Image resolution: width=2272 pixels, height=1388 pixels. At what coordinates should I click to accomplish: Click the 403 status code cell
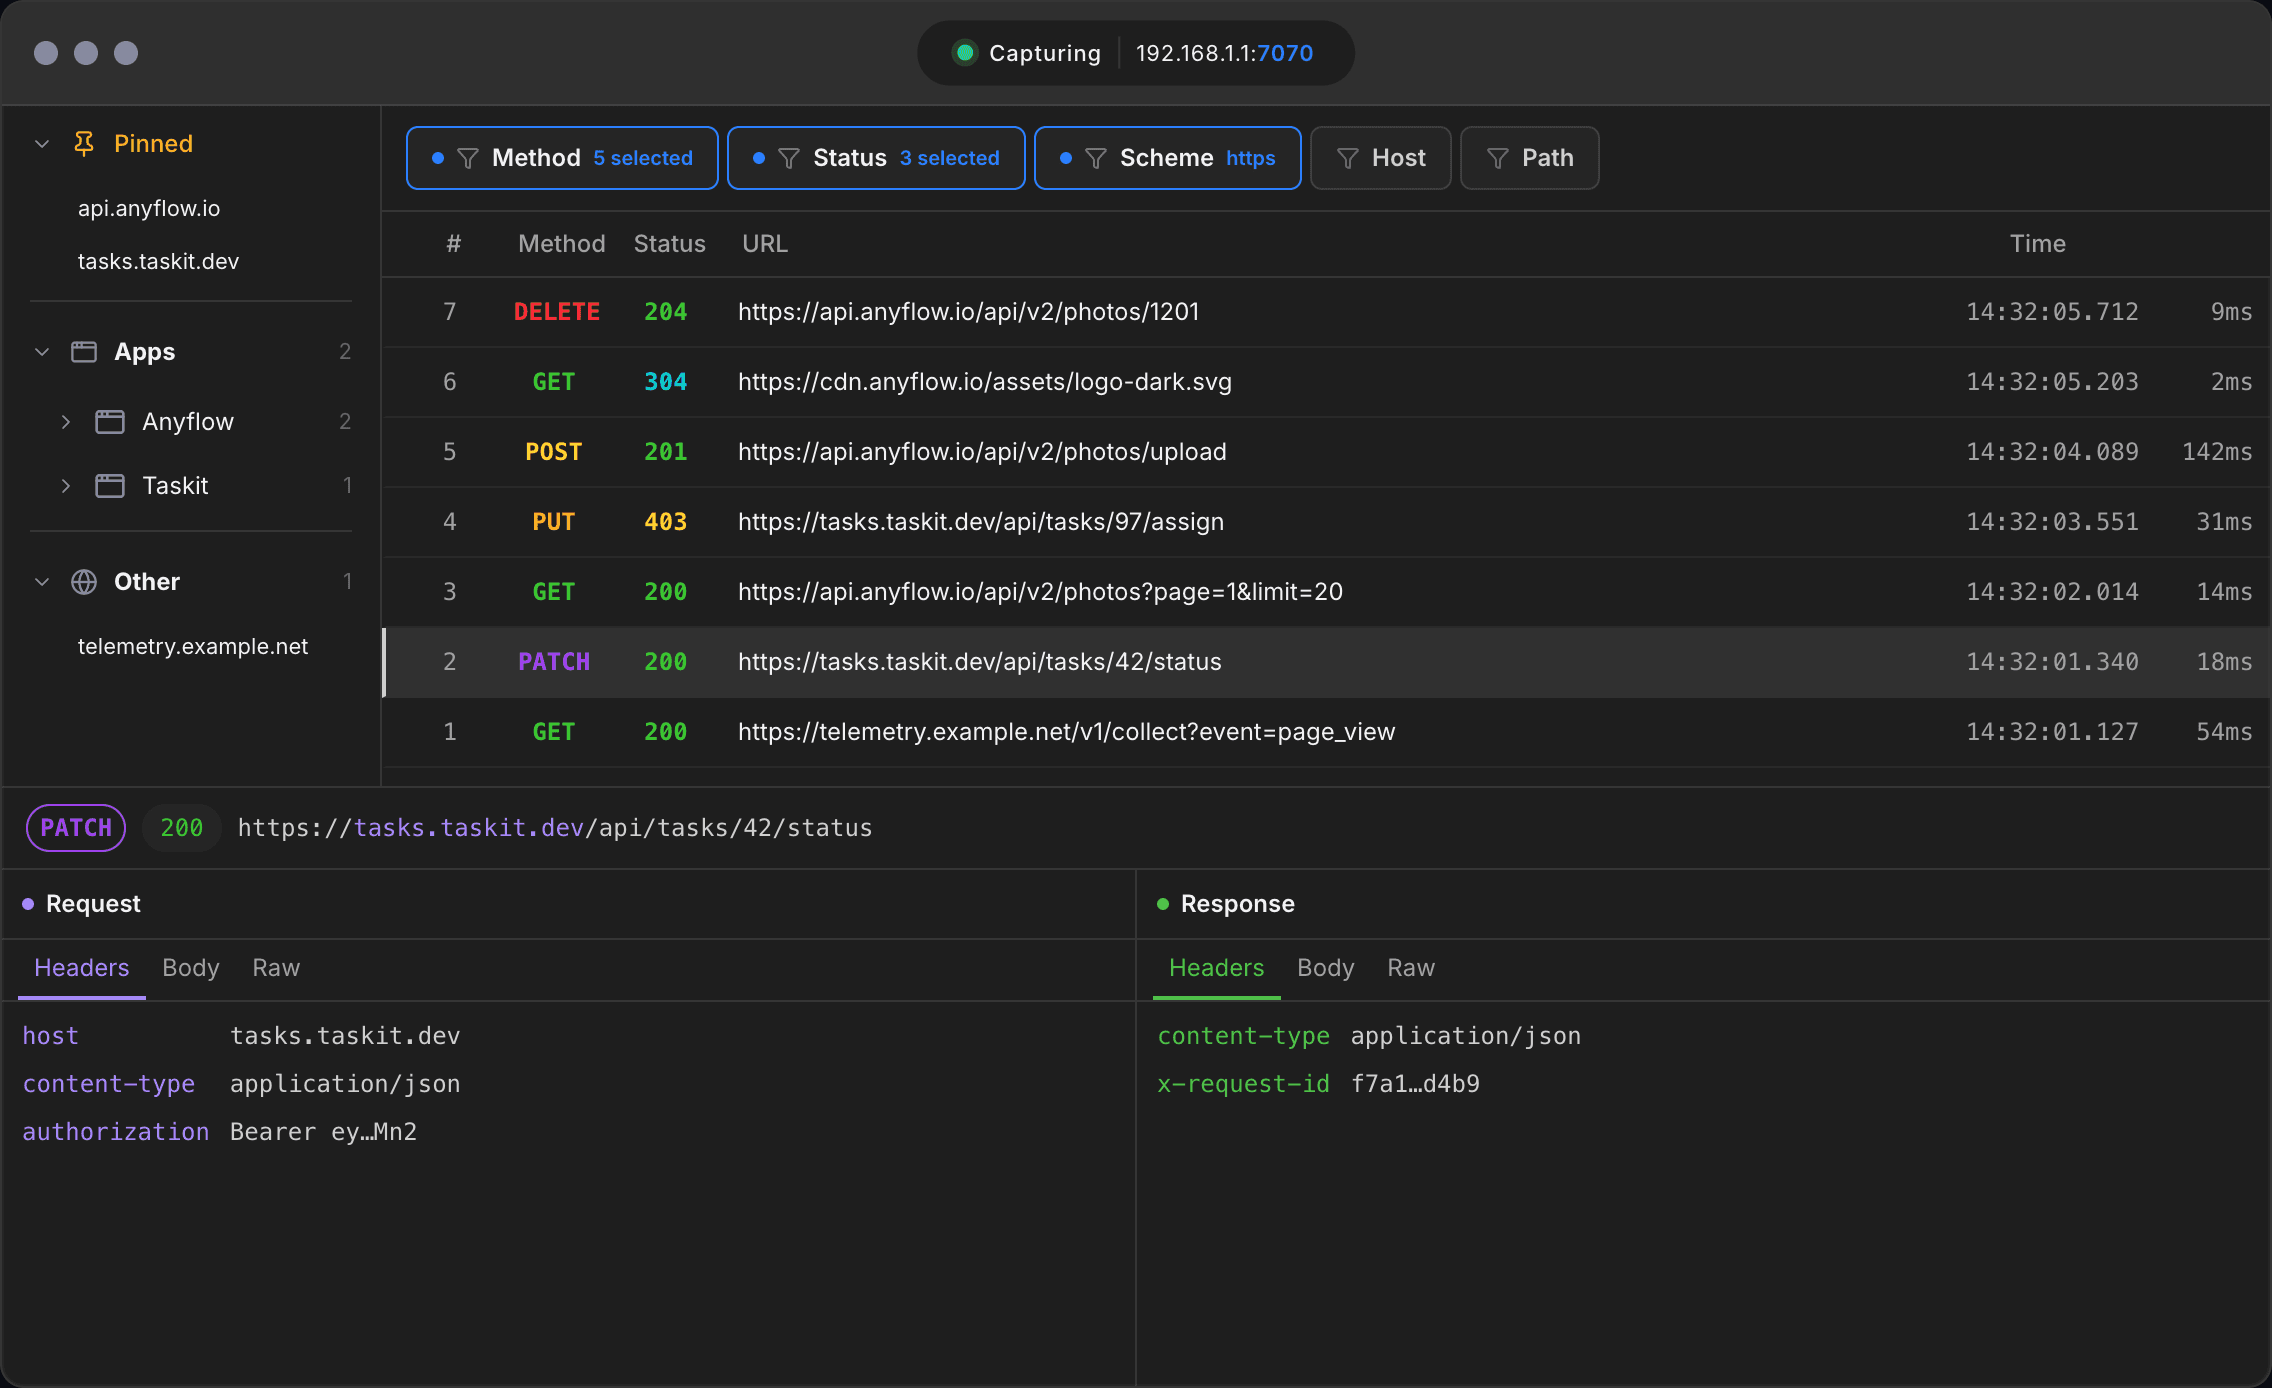coord(666,522)
